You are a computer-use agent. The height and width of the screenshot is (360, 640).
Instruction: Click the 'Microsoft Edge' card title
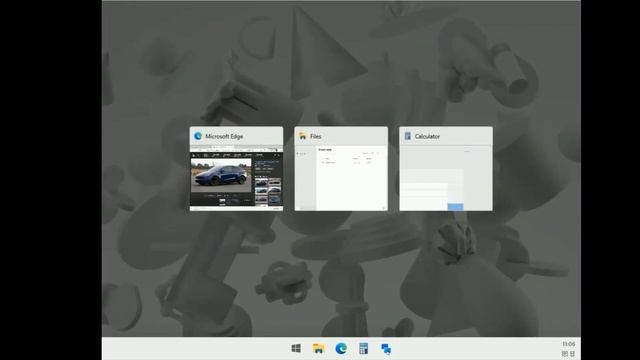pyautogui.click(x=224, y=136)
